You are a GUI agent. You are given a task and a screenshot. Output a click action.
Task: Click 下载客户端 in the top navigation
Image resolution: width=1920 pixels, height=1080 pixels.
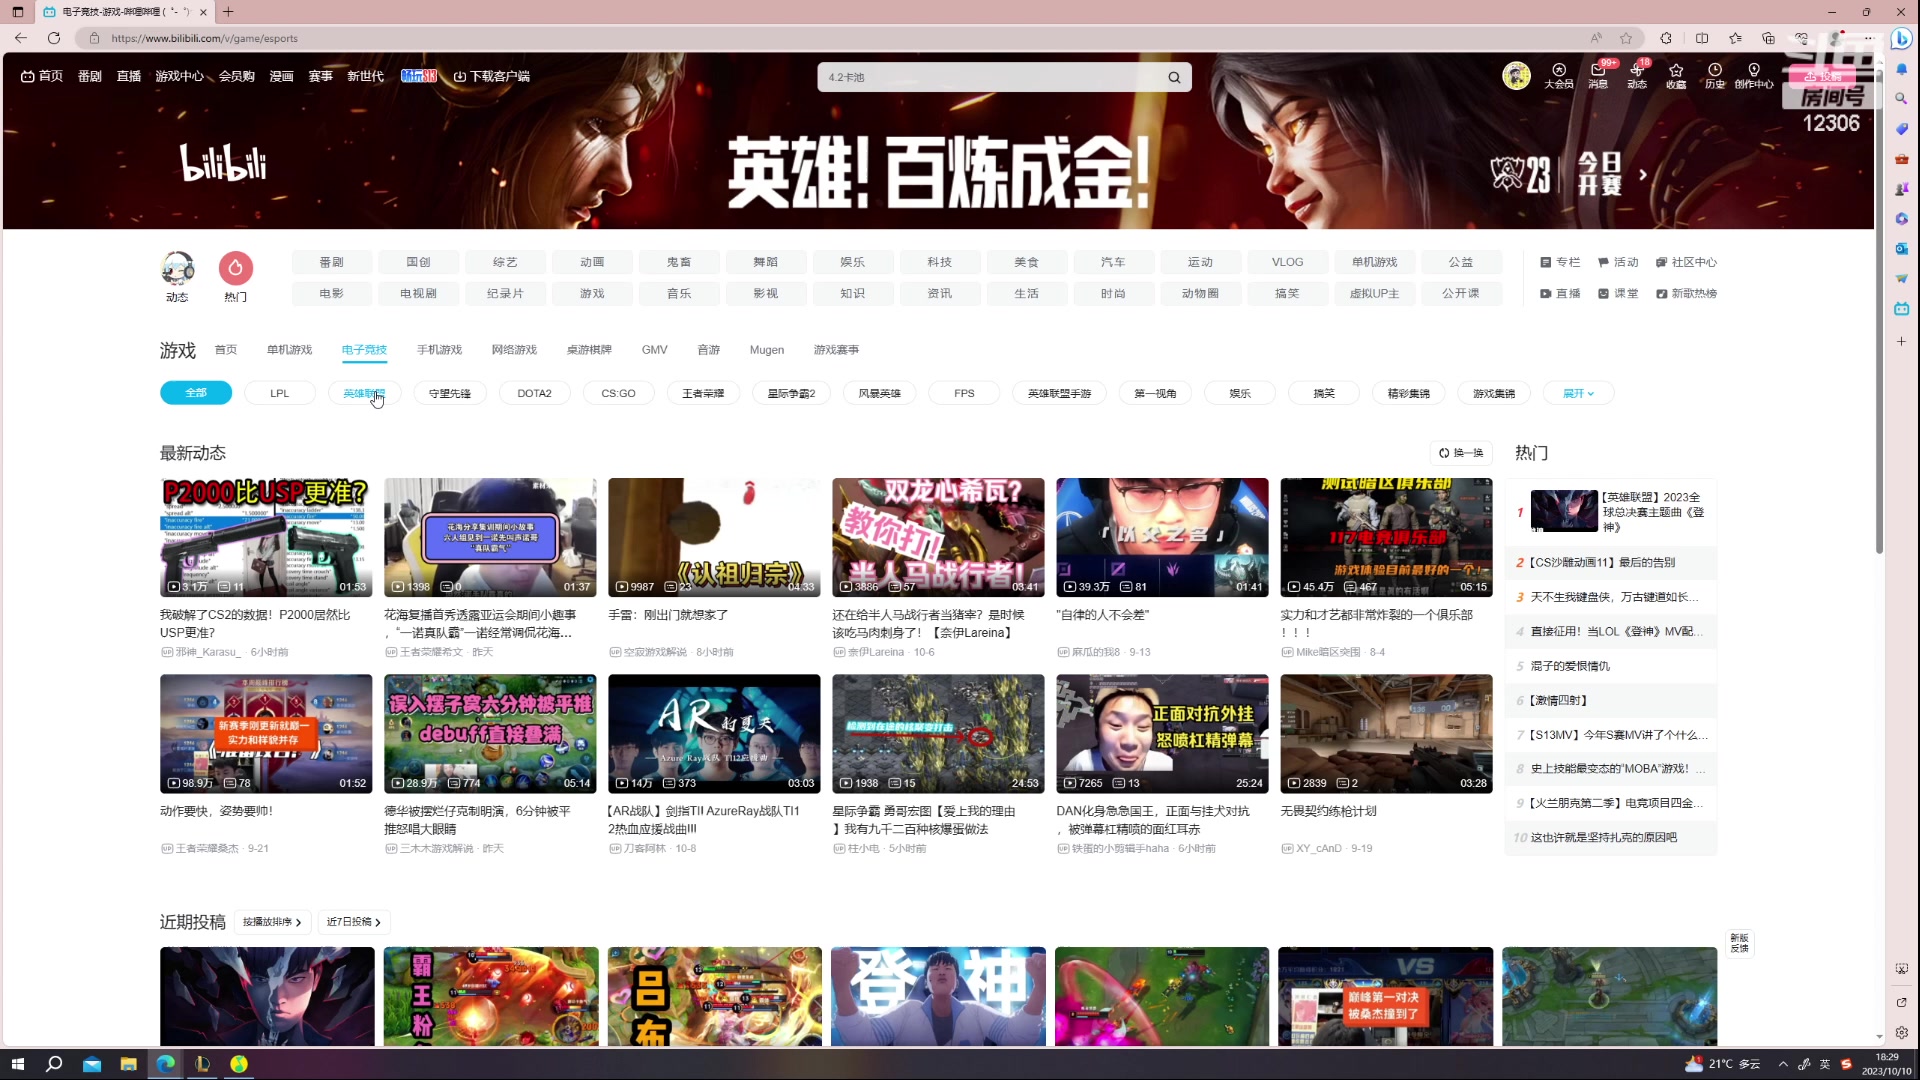491,76
